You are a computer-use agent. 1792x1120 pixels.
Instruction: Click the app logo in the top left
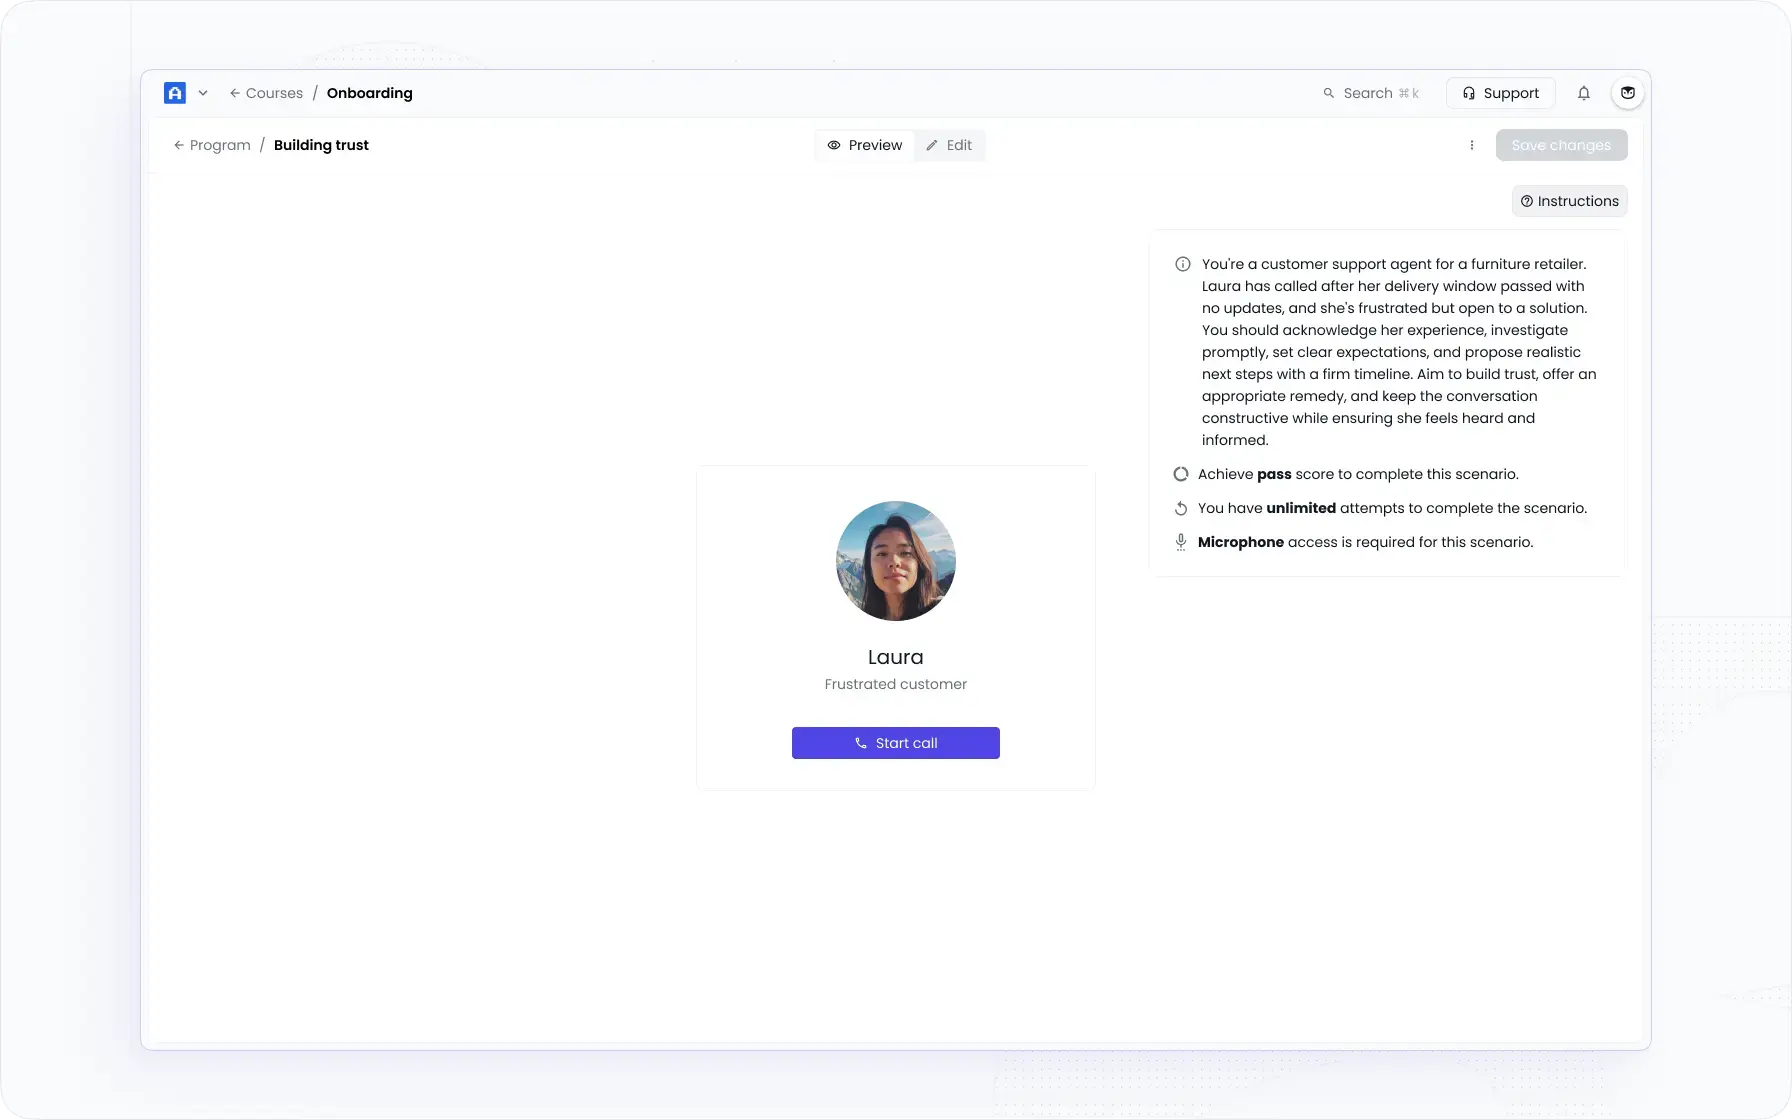pyautogui.click(x=175, y=93)
